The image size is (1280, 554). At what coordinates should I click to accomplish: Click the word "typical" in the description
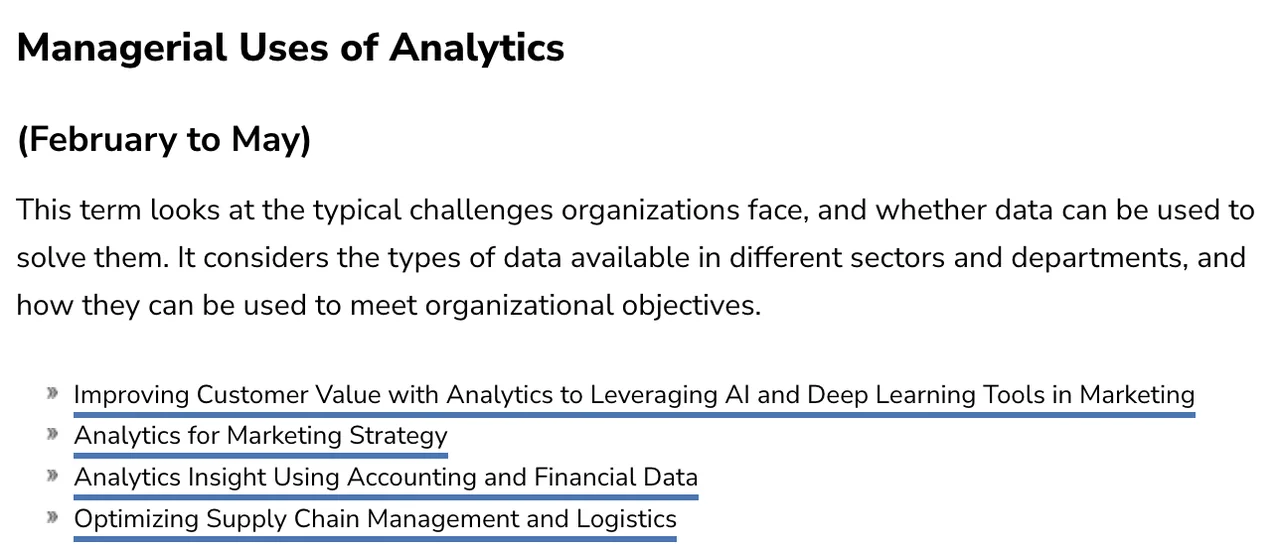pyautogui.click(x=356, y=211)
